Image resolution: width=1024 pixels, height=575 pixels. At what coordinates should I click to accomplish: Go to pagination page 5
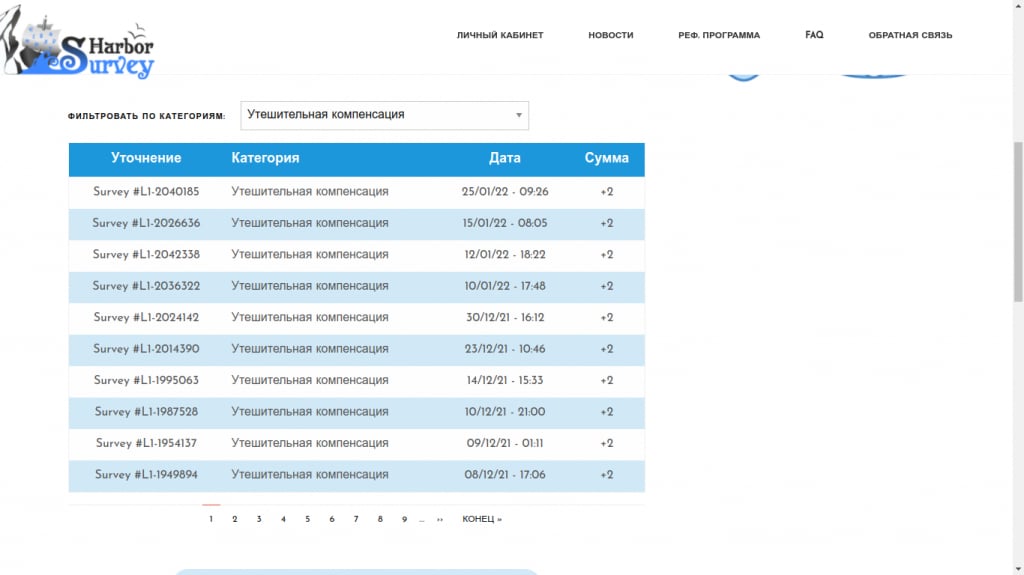(x=307, y=519)
